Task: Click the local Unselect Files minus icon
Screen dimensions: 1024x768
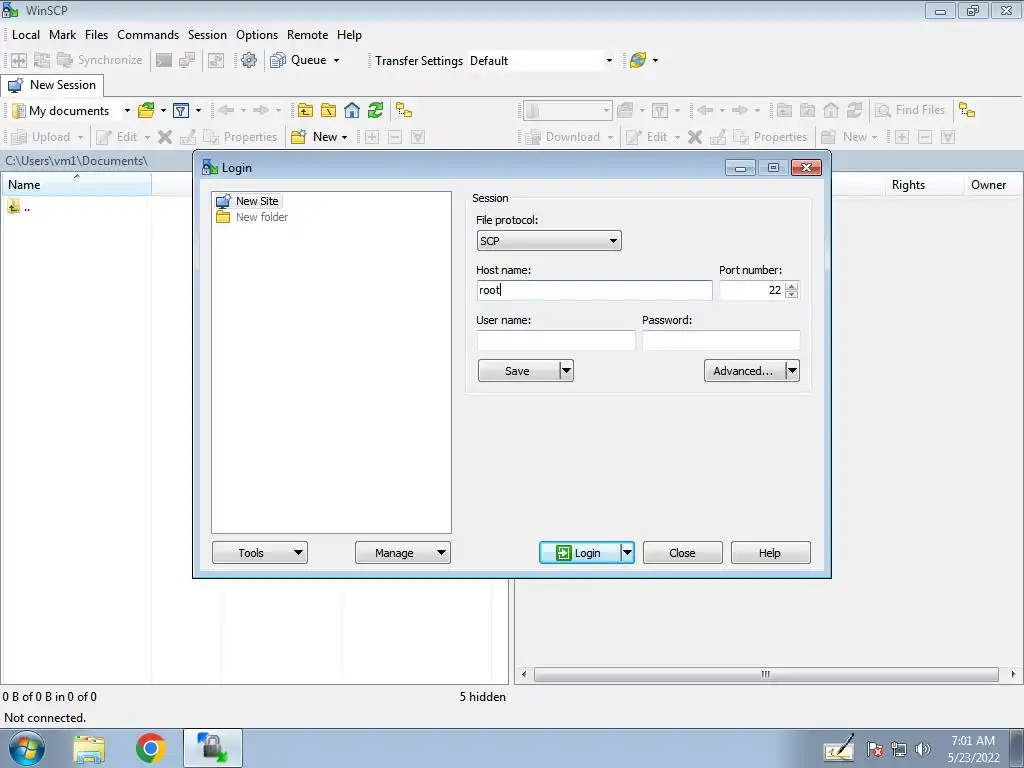Action: click(x=395, y=136)
